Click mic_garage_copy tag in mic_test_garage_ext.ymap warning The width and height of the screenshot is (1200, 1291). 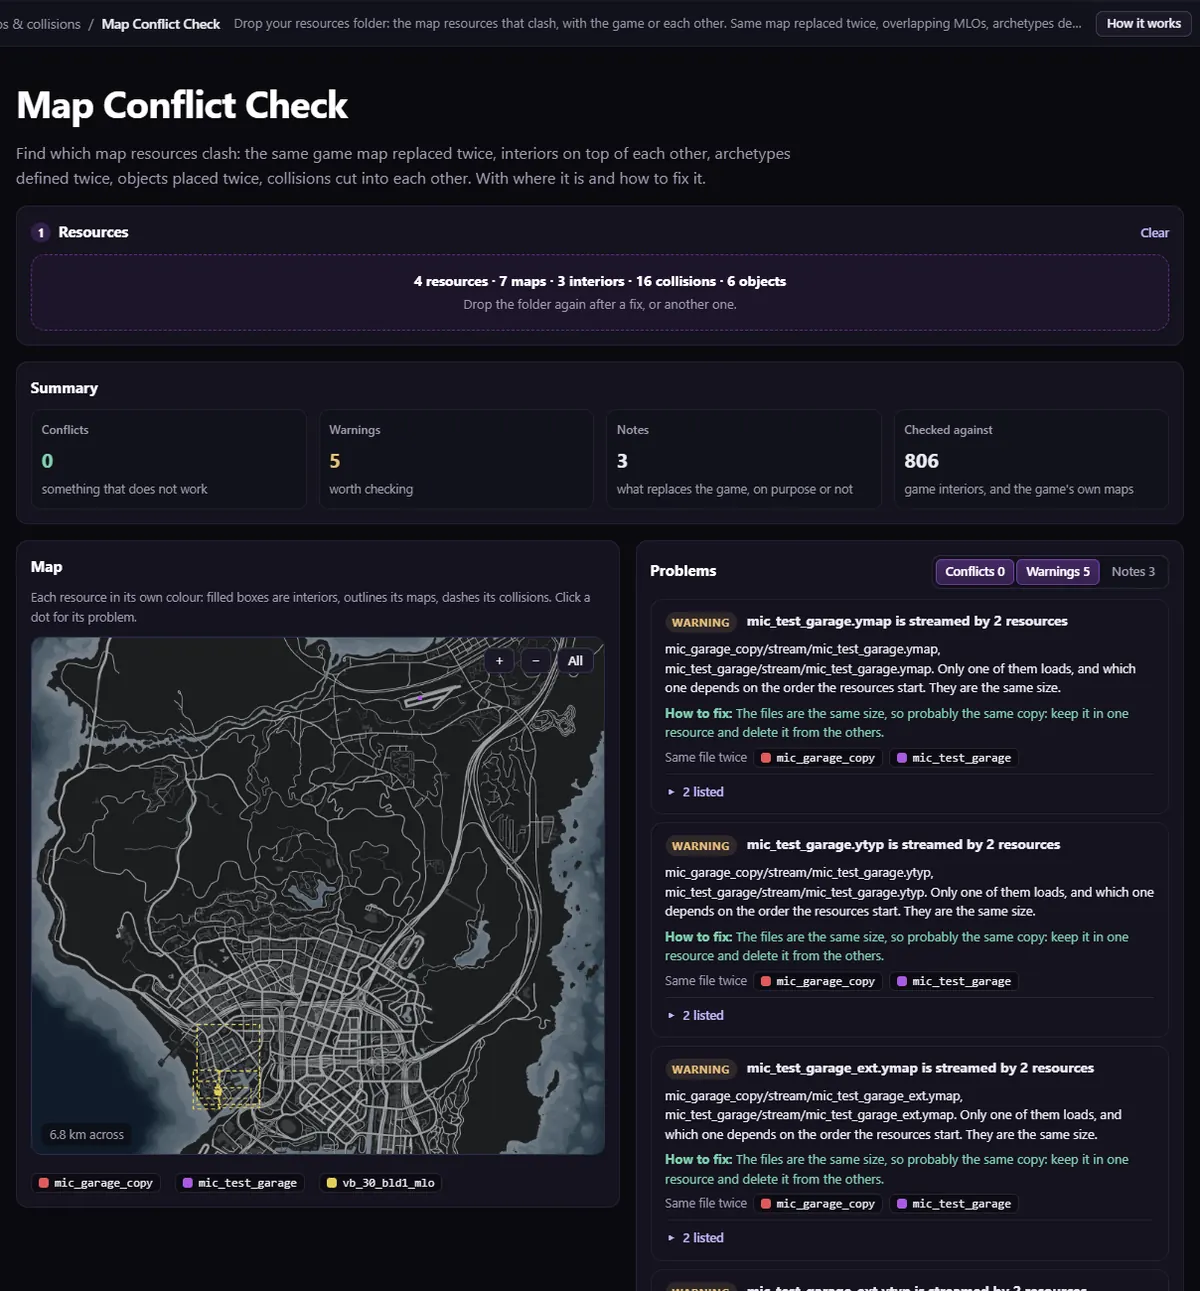click(x=818, y=1204)
